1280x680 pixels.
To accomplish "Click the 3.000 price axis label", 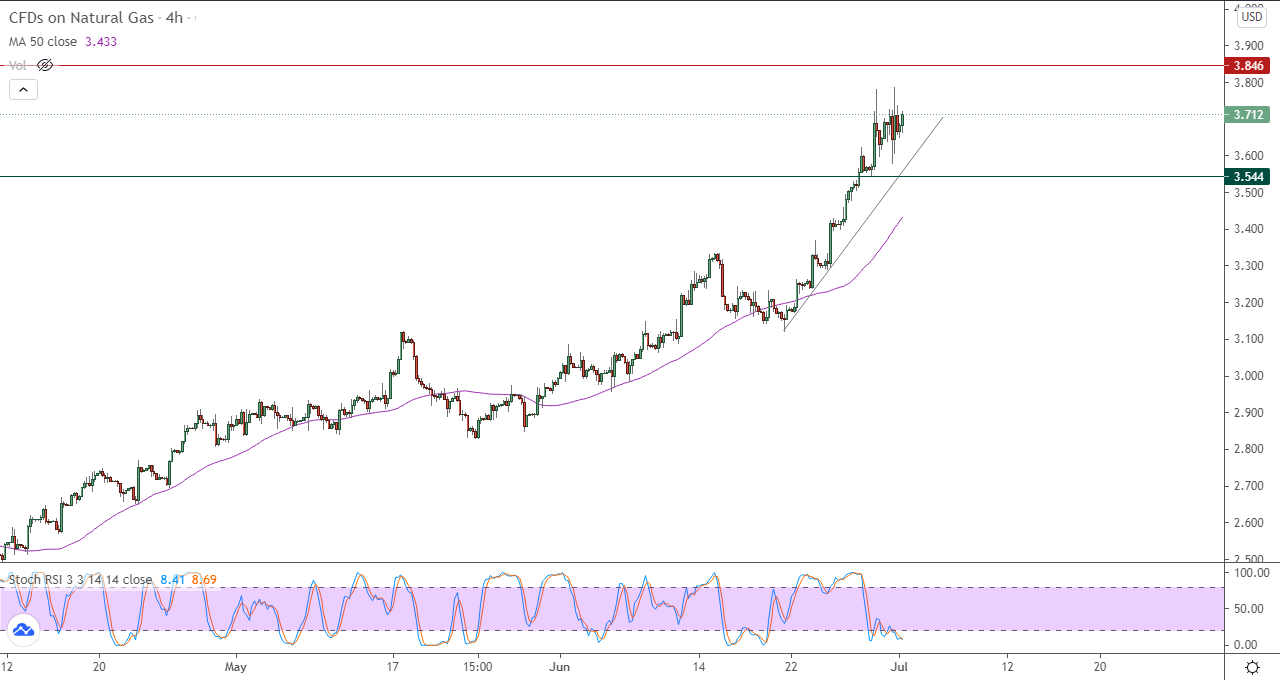I will coord(1247,376).
